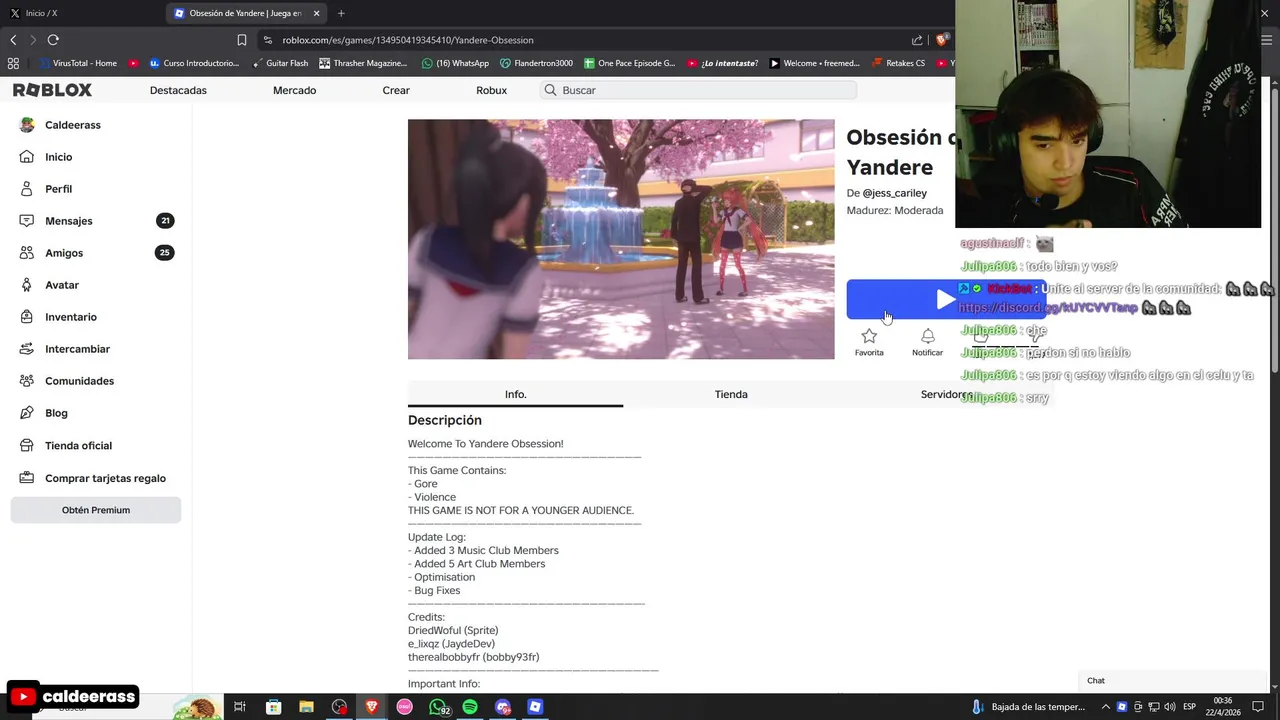This screenshot has height=720, width=1280.
Task: Open the Blog sidebar entry
Action: [x=56, y=413]
